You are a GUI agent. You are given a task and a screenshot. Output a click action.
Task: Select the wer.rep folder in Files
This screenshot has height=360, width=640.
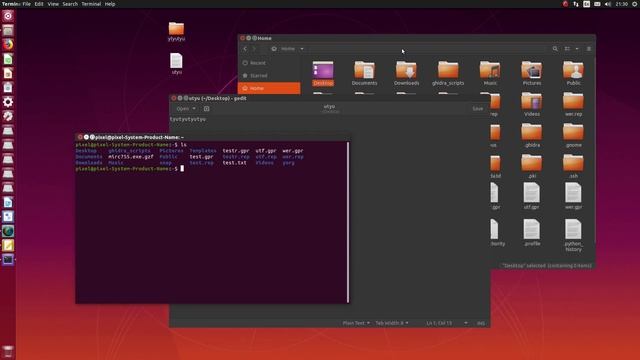pos(573,104)
